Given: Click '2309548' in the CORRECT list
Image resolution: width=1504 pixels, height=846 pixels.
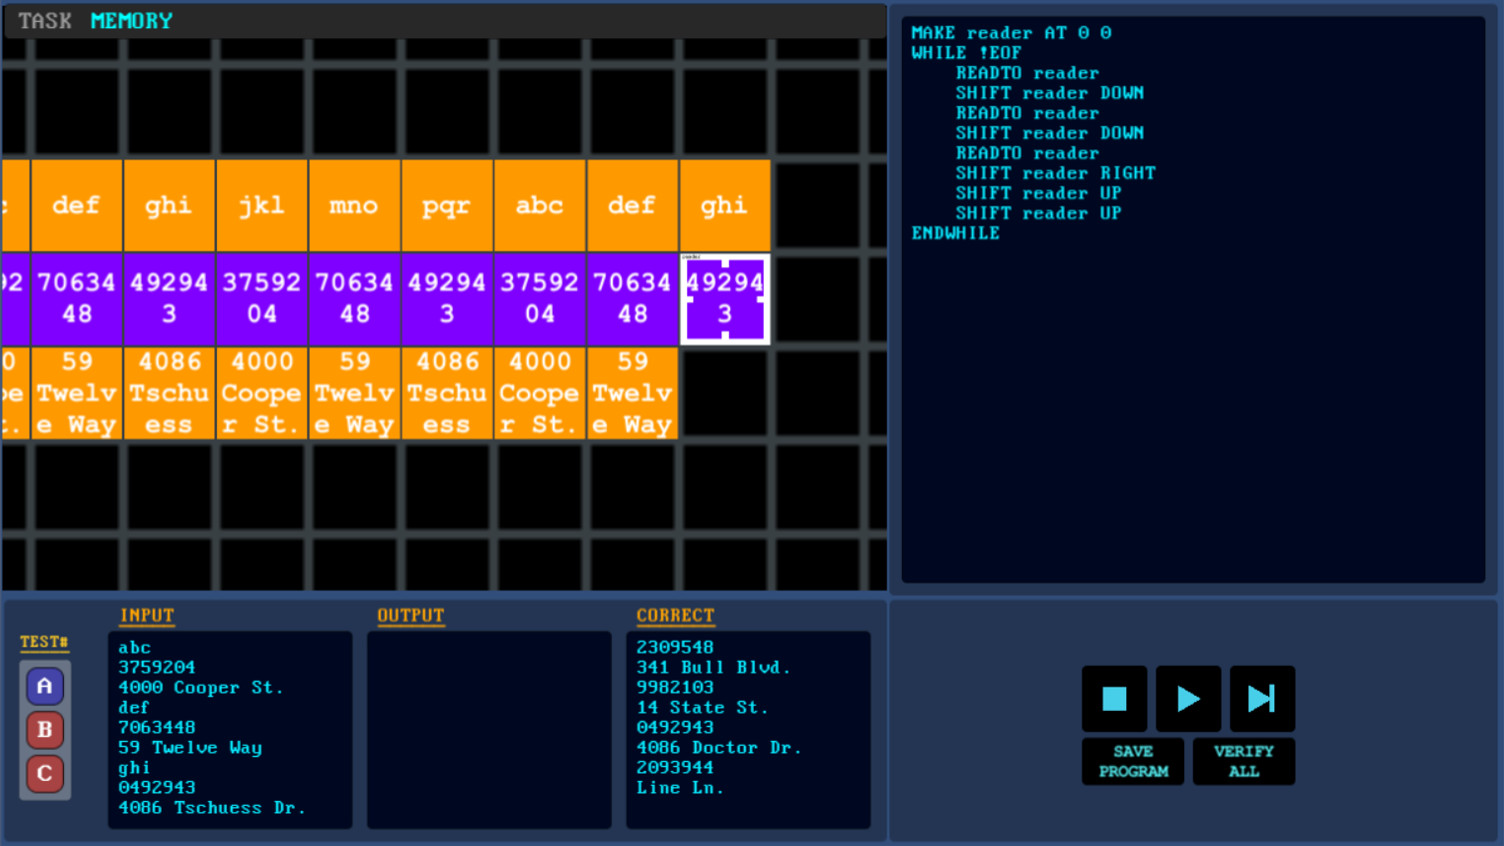Looking at the screenshot, I should point(675,648).
